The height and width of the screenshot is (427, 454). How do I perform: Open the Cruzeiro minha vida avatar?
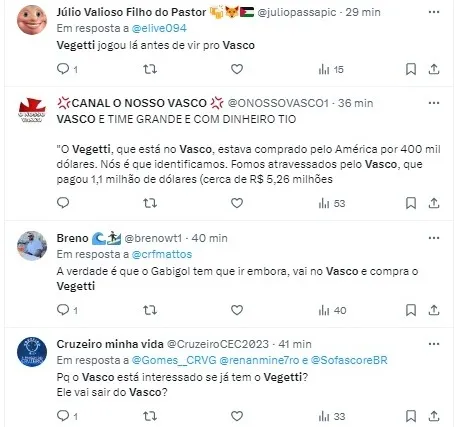[32, 352]
